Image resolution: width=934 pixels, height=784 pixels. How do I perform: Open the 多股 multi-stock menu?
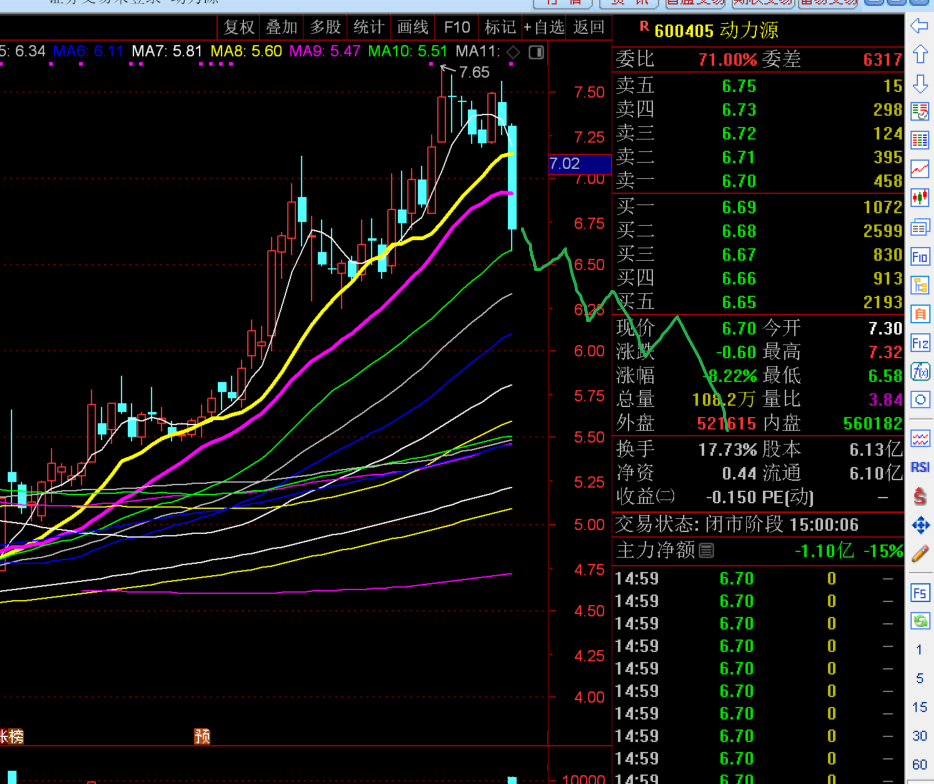click(x=325, y=27)
